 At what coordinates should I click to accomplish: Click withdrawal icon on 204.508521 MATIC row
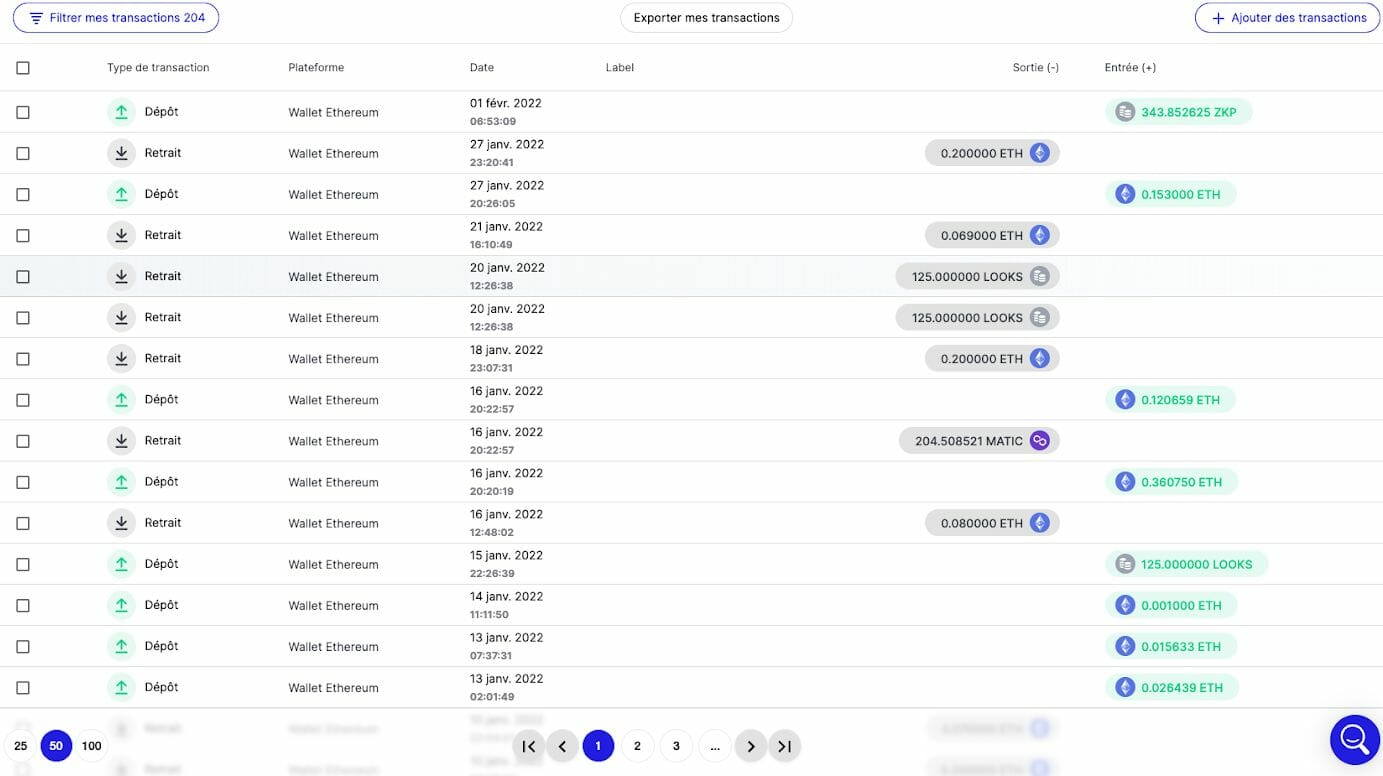click(x=121, y=440)
